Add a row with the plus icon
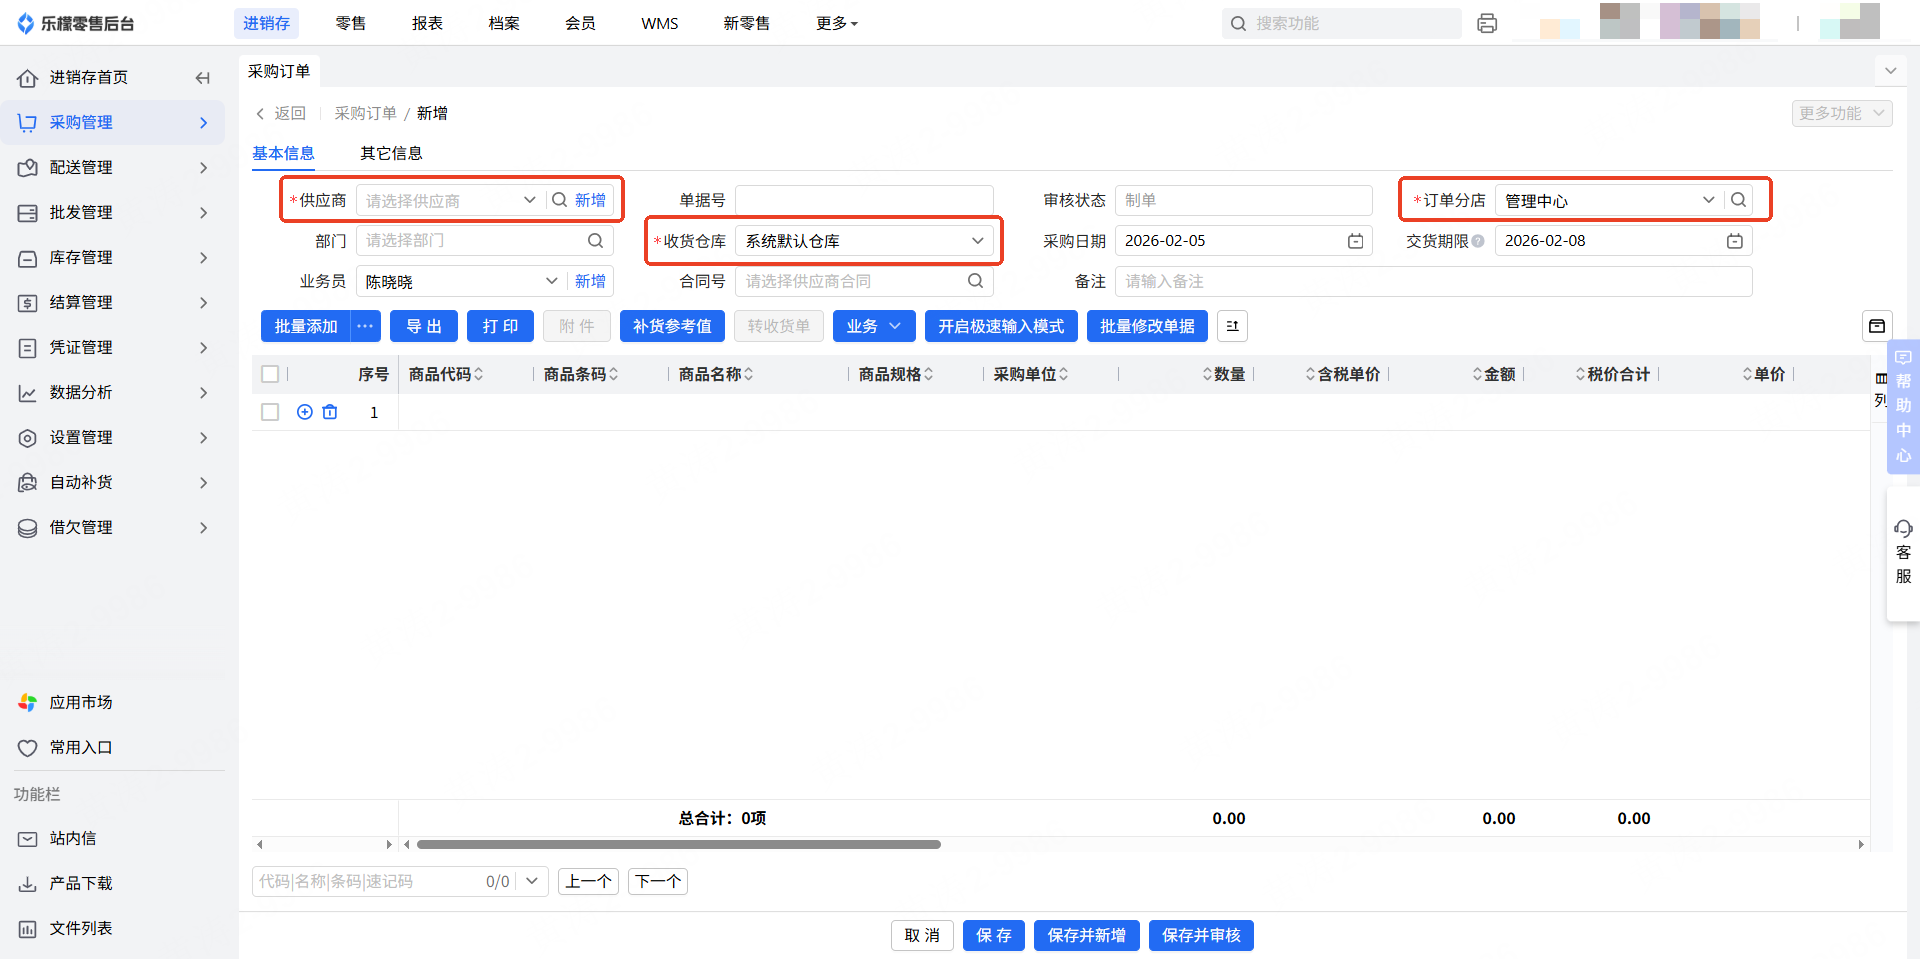This screenshot has height=959, width=1920. [x=305, y=412]
